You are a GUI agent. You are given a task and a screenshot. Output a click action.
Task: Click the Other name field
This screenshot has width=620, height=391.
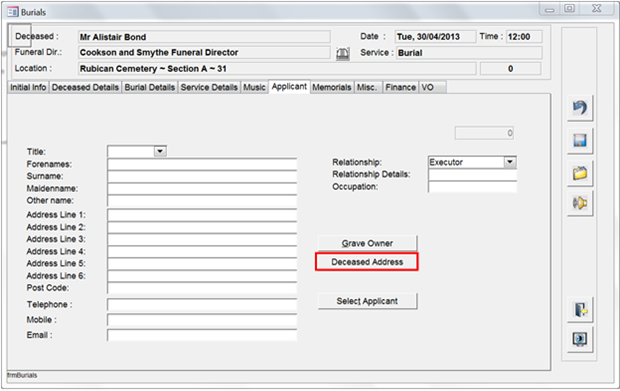(202, 201)
